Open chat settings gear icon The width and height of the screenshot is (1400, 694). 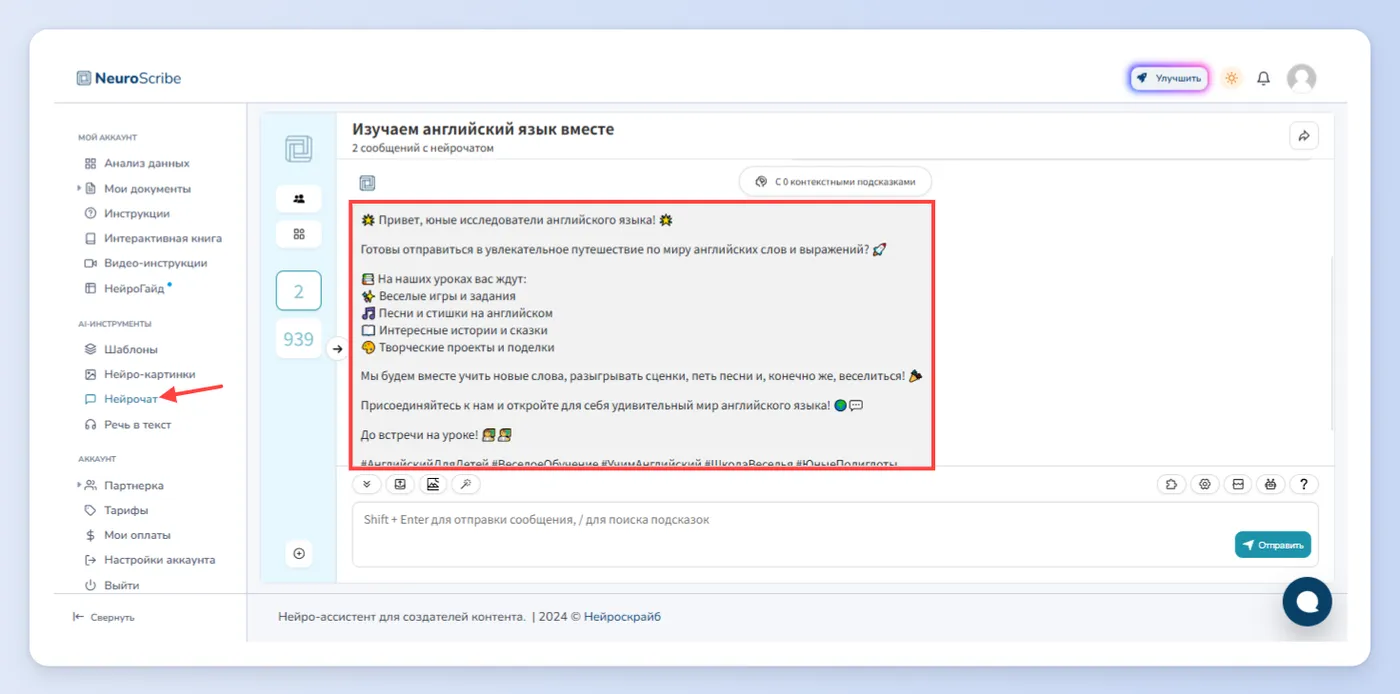[x=1204, y=484]
